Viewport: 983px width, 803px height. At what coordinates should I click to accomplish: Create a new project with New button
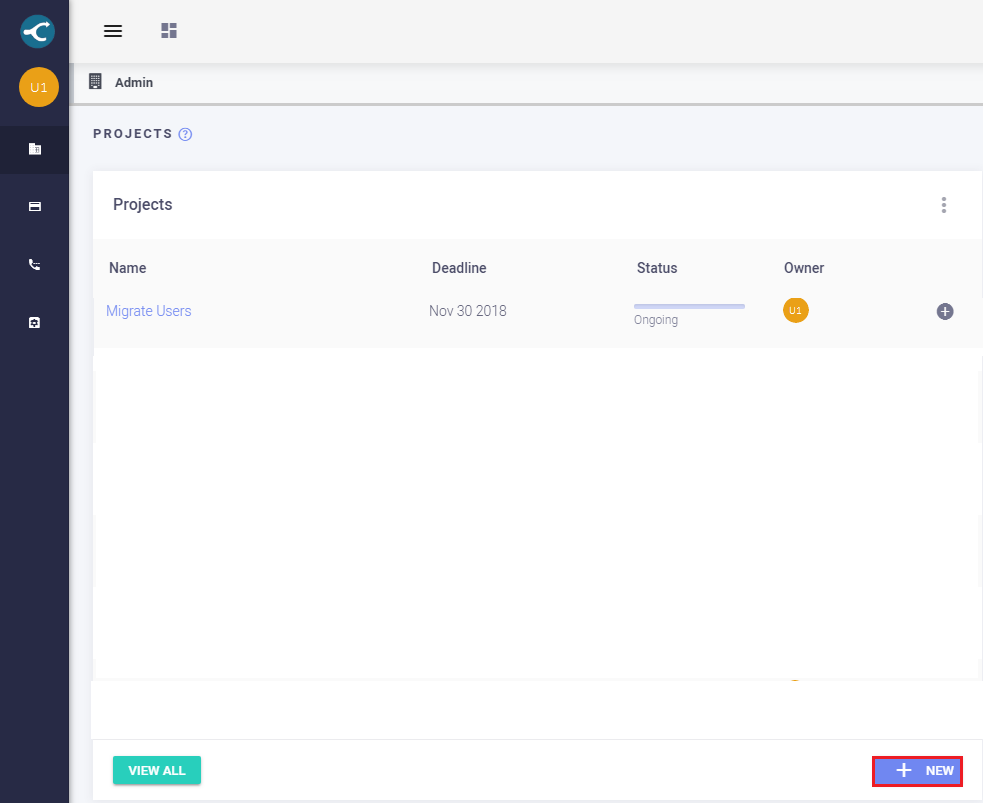coord(917,771)
